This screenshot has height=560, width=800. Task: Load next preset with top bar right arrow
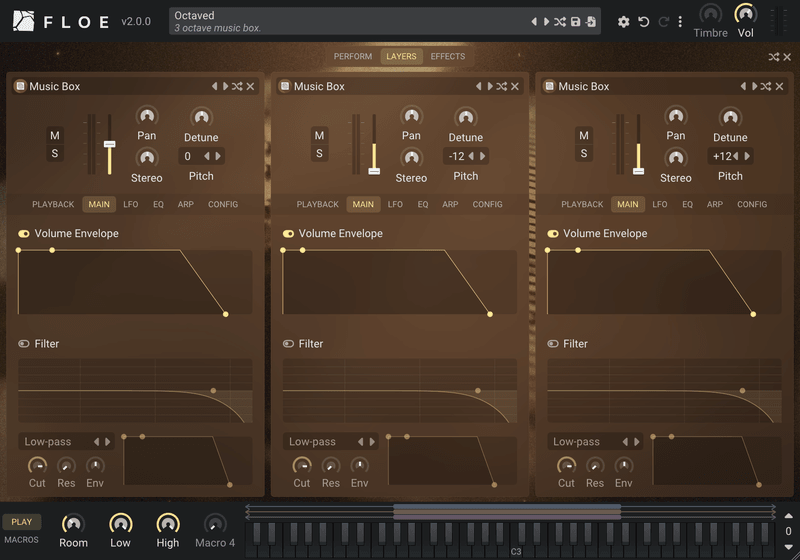click(x=546, y=21)
